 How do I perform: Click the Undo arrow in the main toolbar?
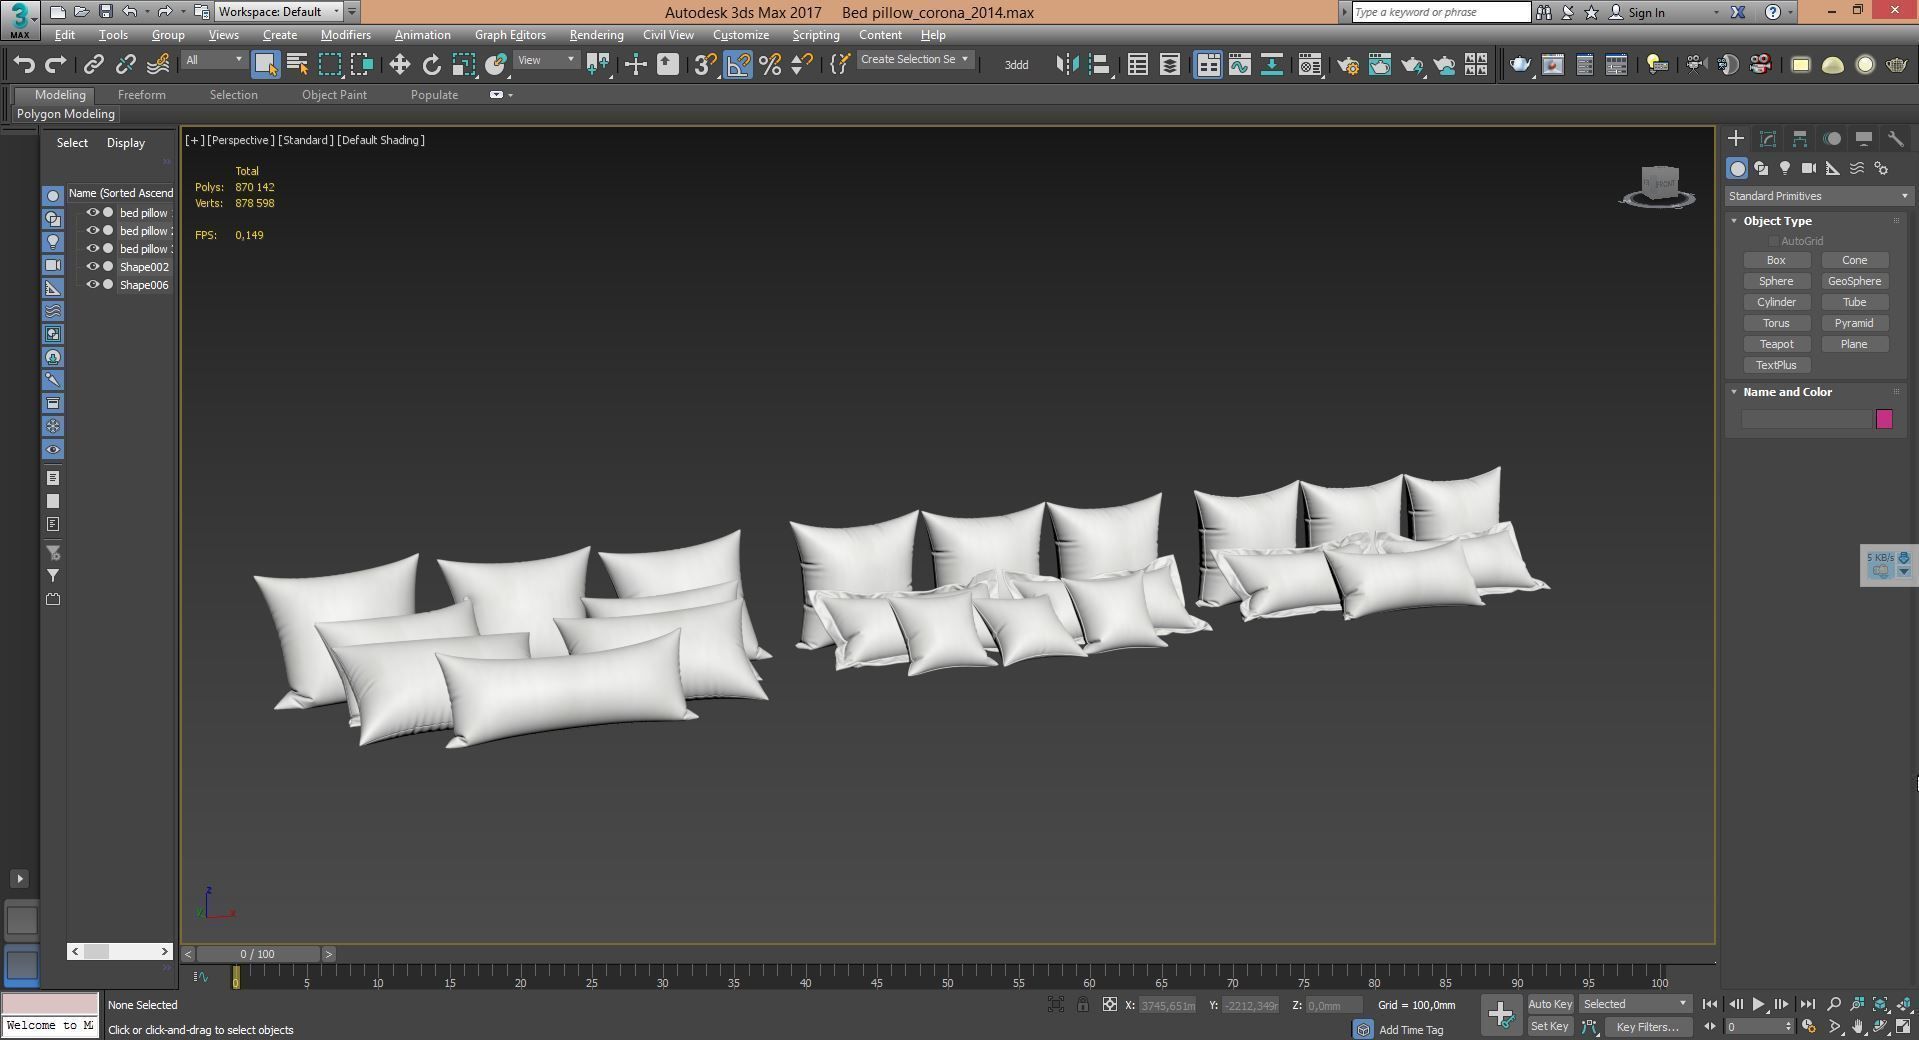click(x=24, y=65)
